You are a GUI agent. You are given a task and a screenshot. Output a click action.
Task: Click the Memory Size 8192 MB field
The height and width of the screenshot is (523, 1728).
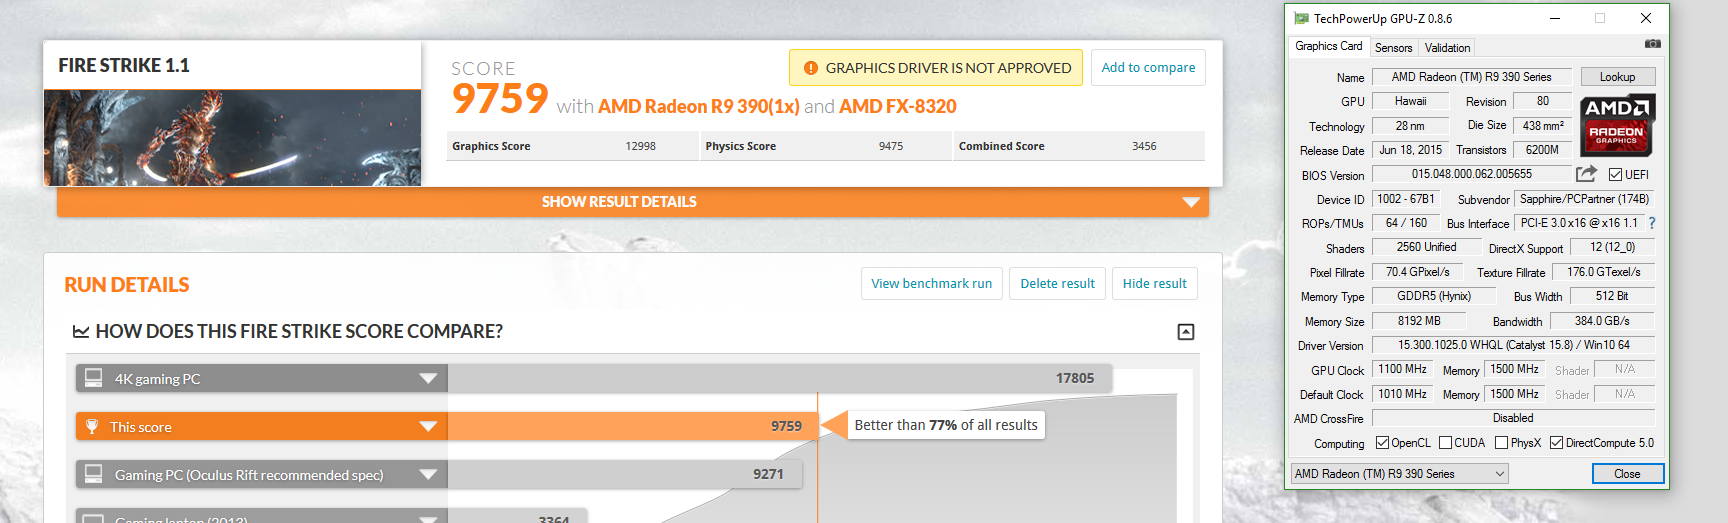[x=1418, y=321]
